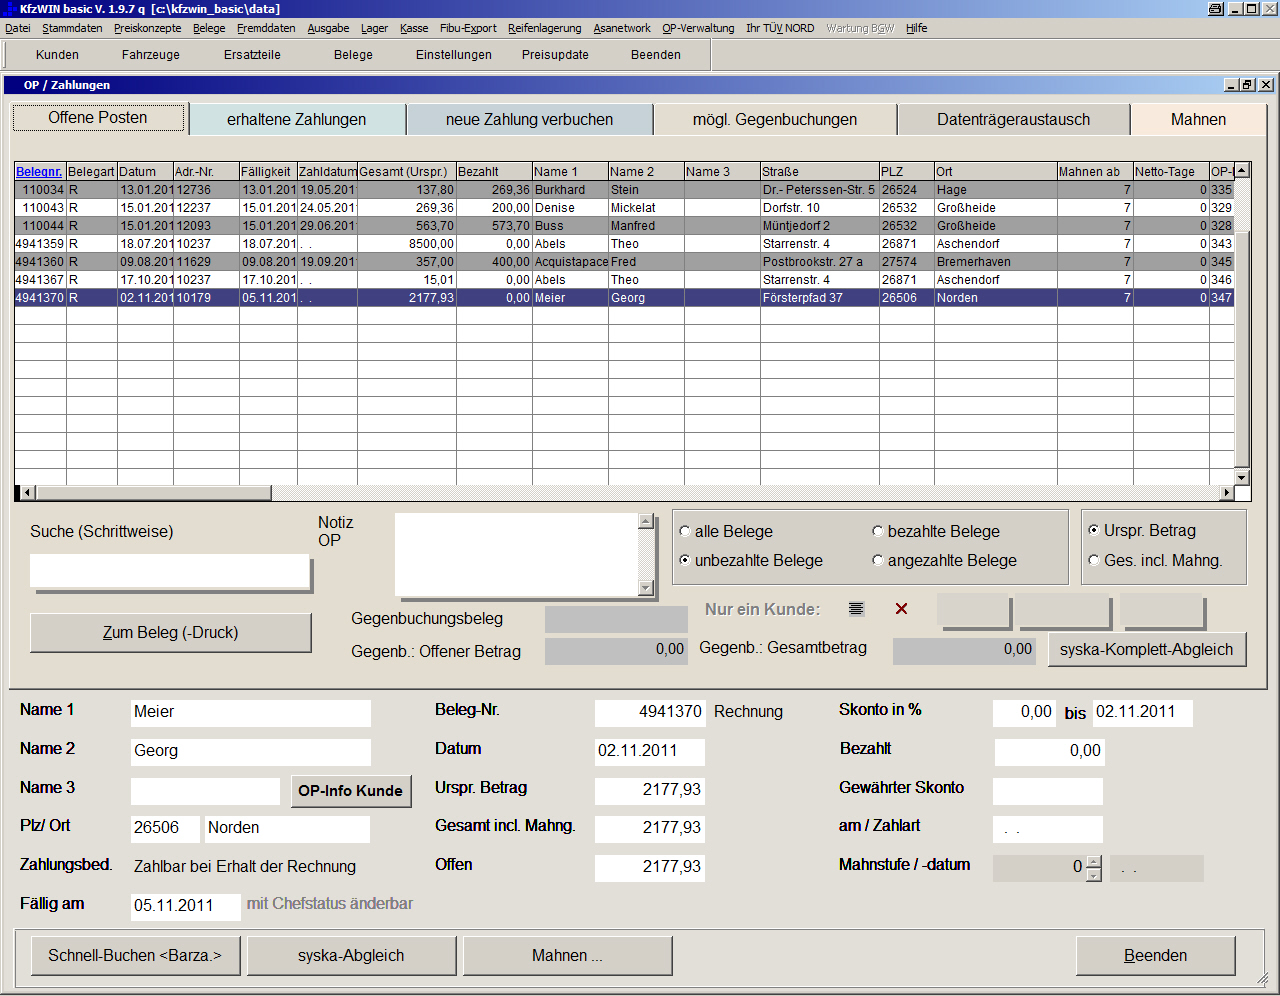
Task: Click the Kunden toolbar button
Action: click(57, 55)
